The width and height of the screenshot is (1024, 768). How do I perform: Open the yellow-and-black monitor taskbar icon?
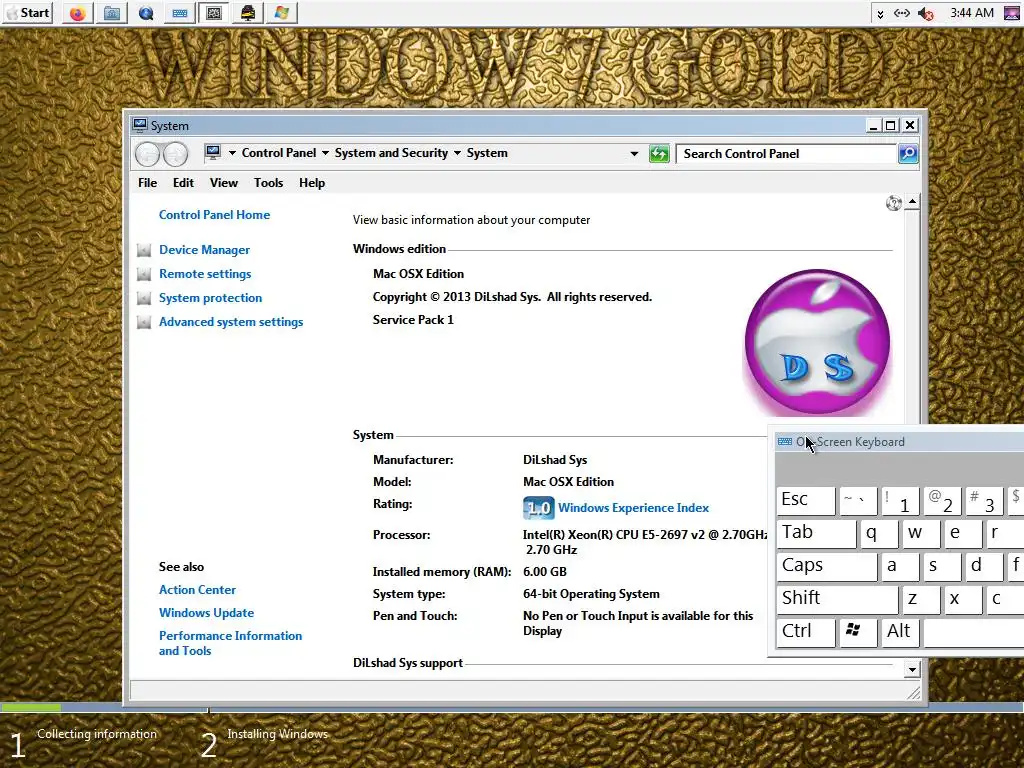(x=248, y=13)
